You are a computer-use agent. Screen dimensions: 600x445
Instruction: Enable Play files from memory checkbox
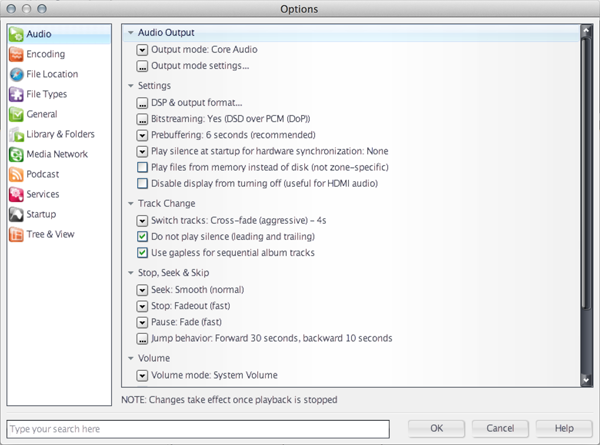[142, 167]
